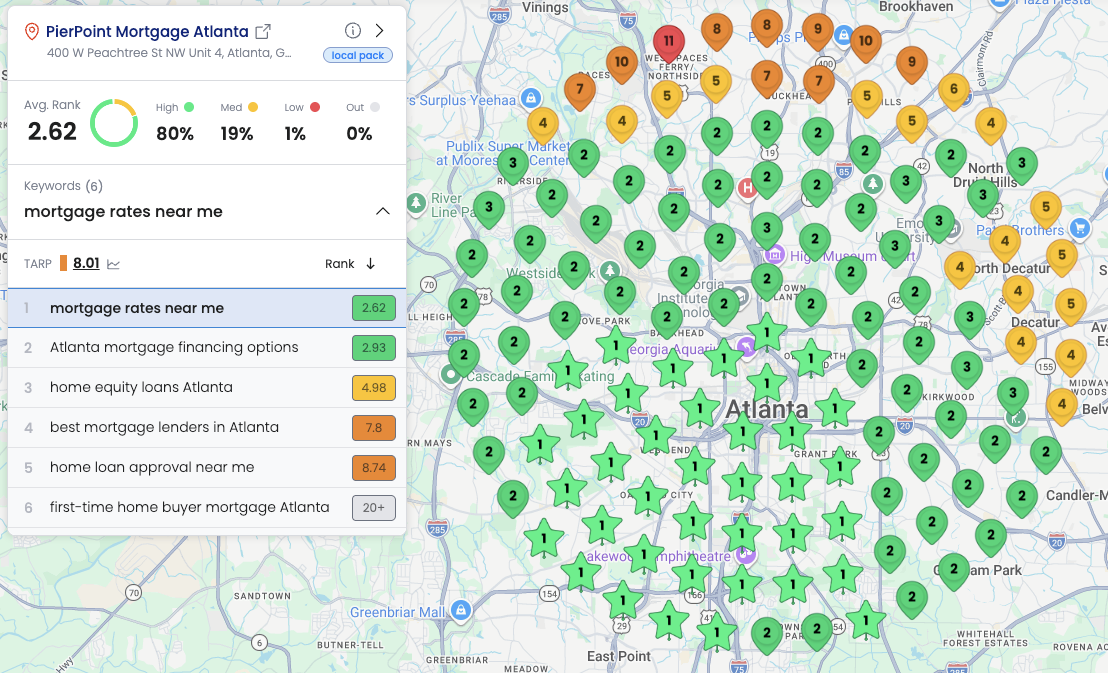Open PierPoint Mortgage Atlanta title link

pyautogui.click(x=147, y=32)
